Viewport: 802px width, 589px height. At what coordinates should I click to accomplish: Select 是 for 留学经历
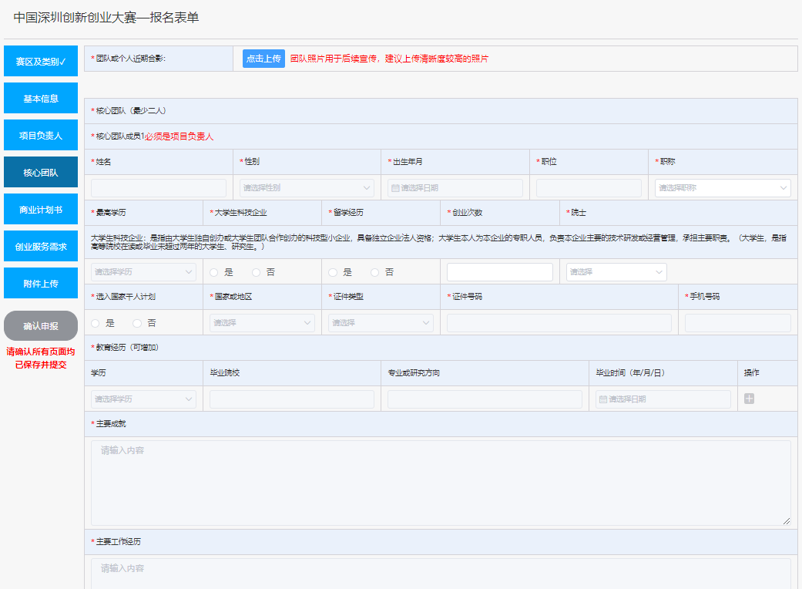coord(333,273)
